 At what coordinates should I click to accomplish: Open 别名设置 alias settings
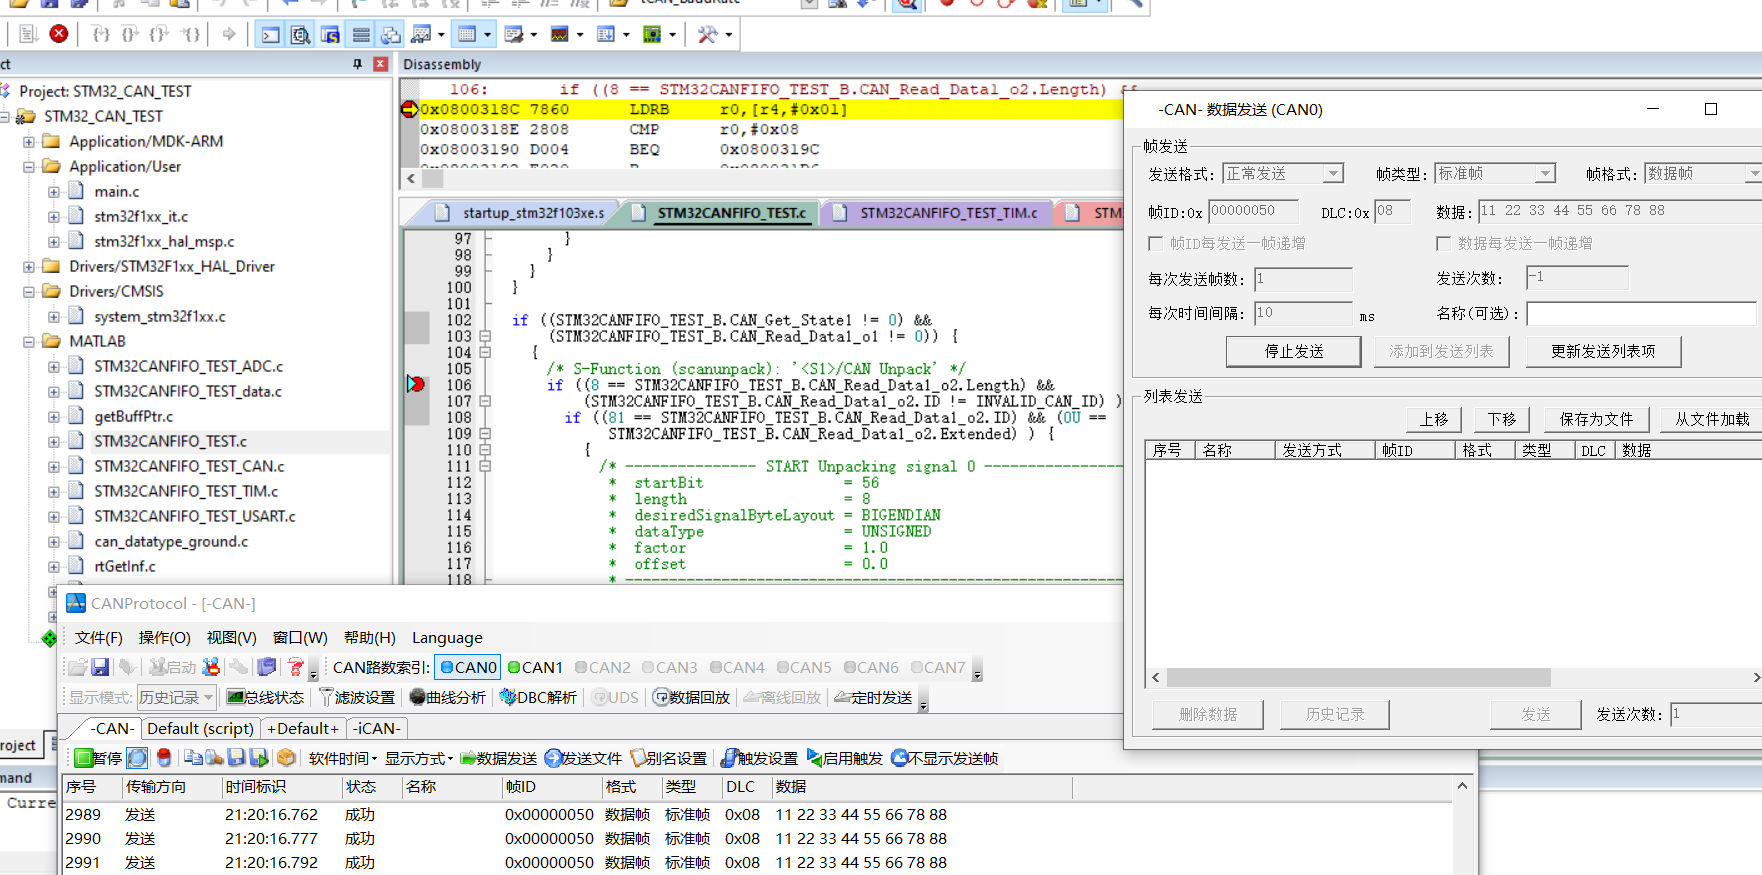668,758
